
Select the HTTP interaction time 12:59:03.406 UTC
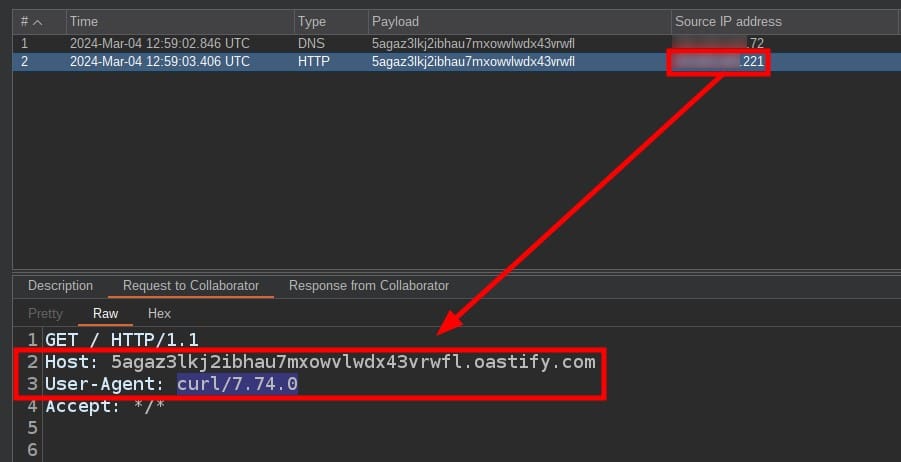(x=160, y=61)
